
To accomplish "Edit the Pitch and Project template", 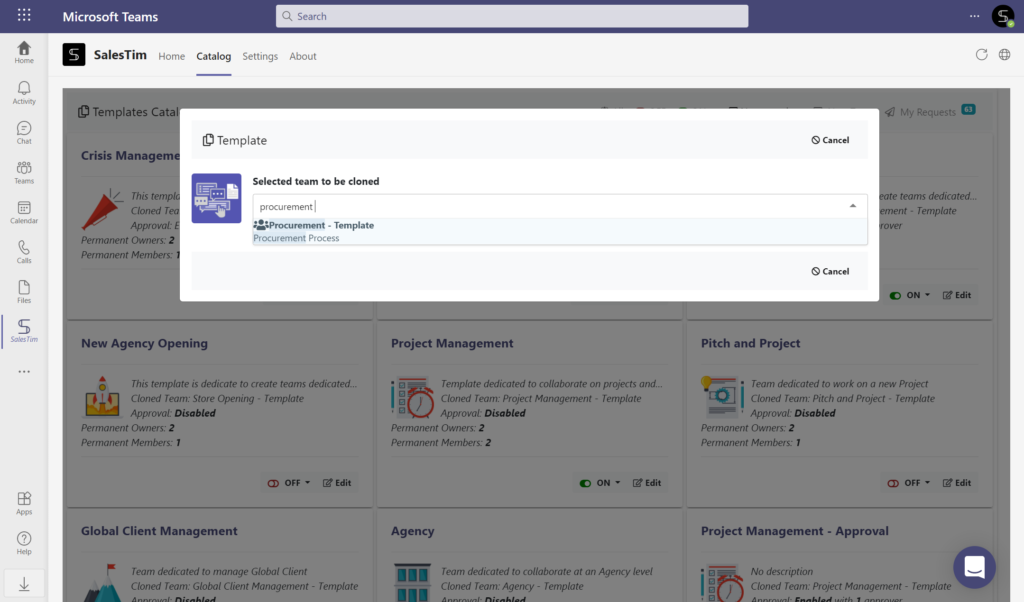I will click(x=957, y=483).
